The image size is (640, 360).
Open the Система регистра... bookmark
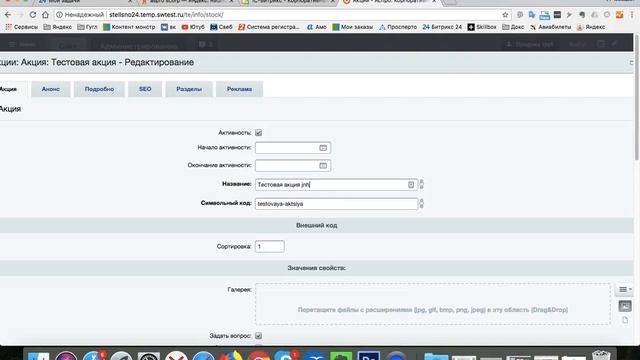(269, 27)
